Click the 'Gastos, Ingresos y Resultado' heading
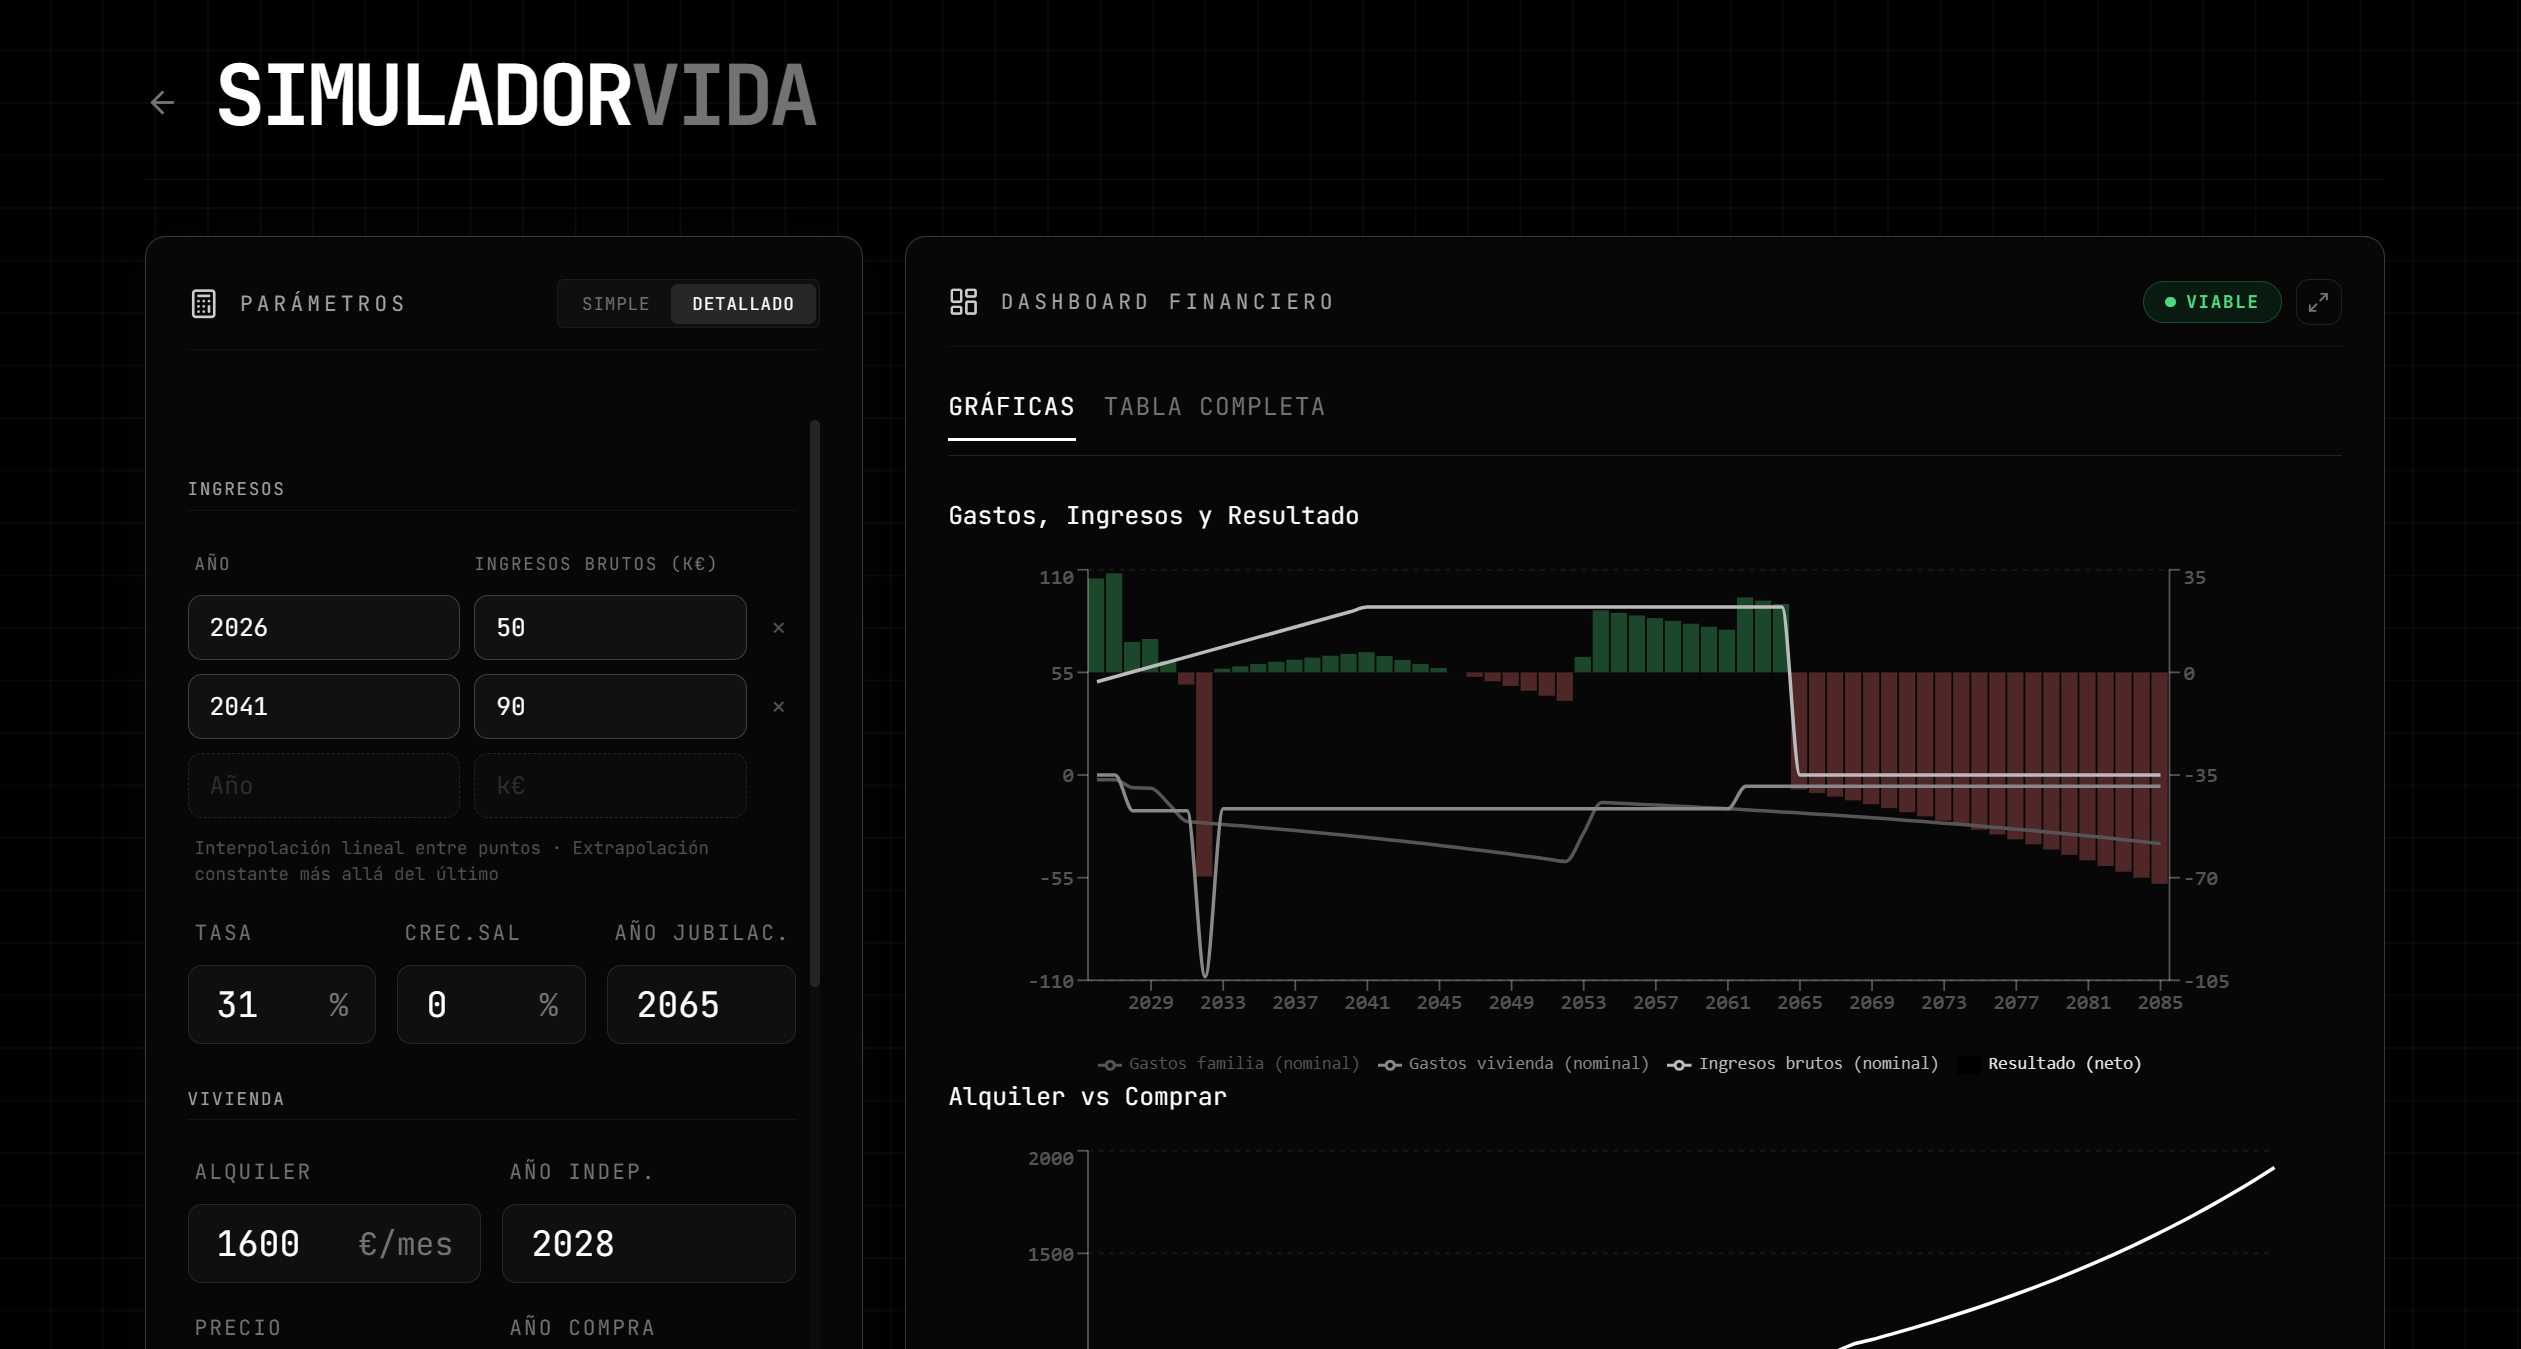The height and width of the screenshot is (1349, 2521). click(x=1153, y=516)
